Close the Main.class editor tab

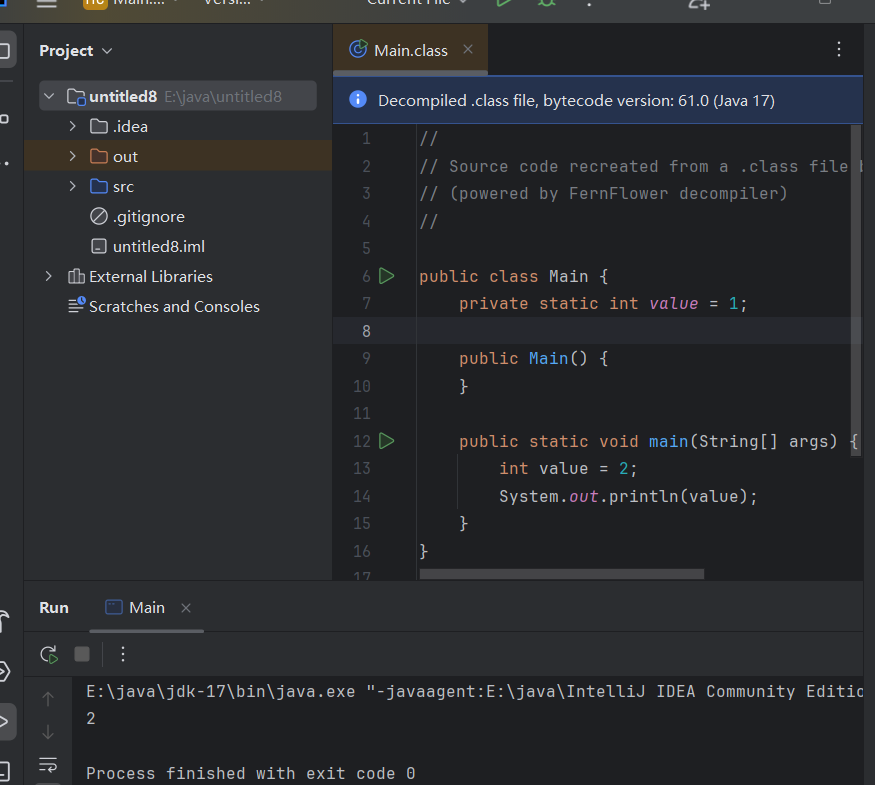click(468, 50)
